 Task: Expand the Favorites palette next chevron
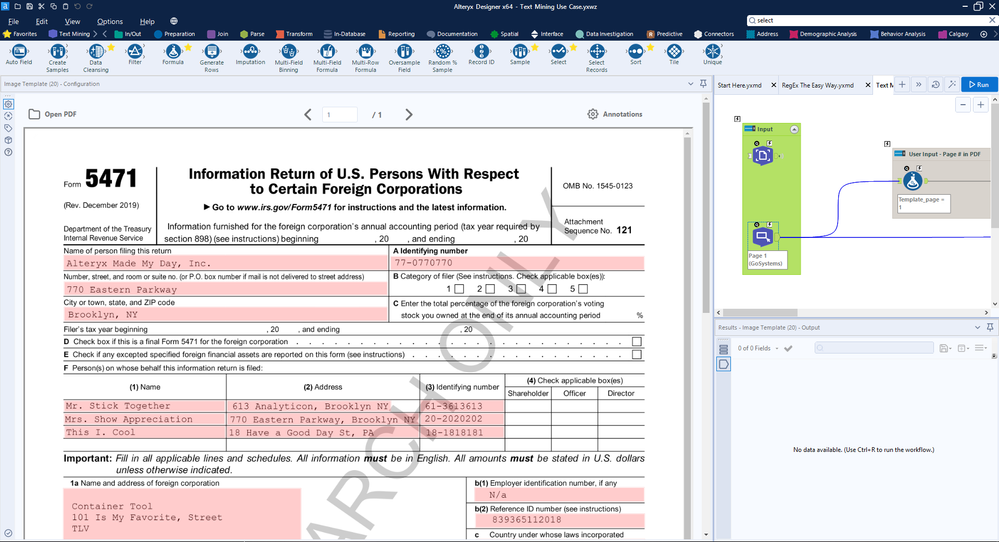coord(95,34)
